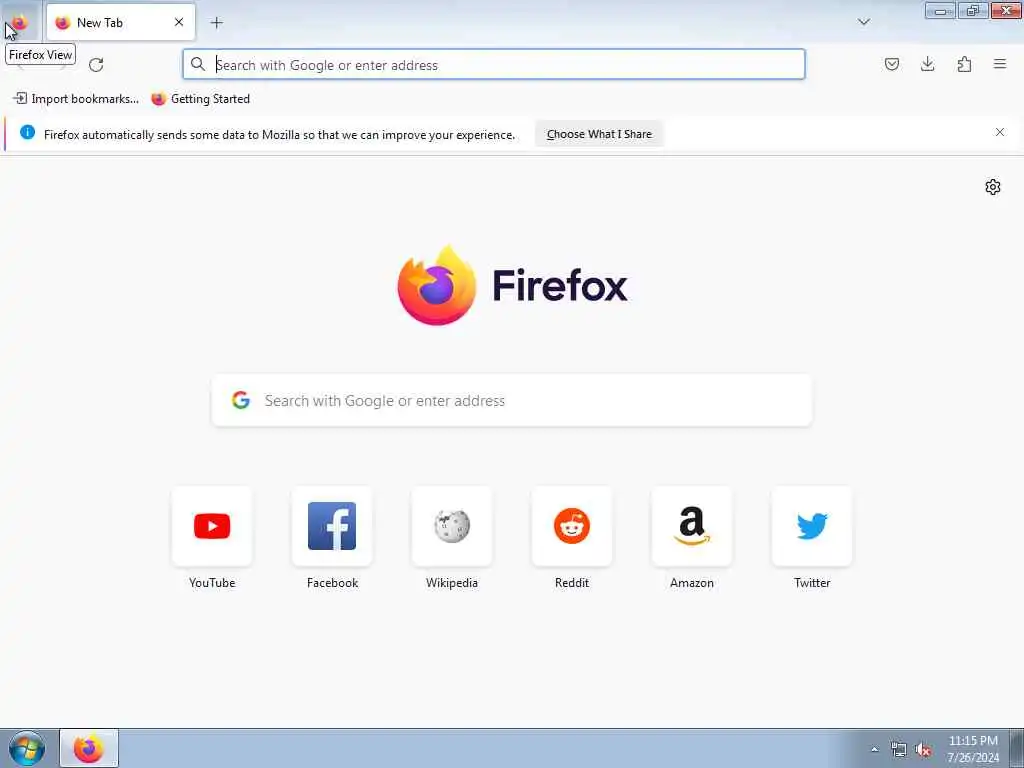Click the Amazon label text
Screen dimensions: 1024x768
pyautogui.click(x=692, y=583)
